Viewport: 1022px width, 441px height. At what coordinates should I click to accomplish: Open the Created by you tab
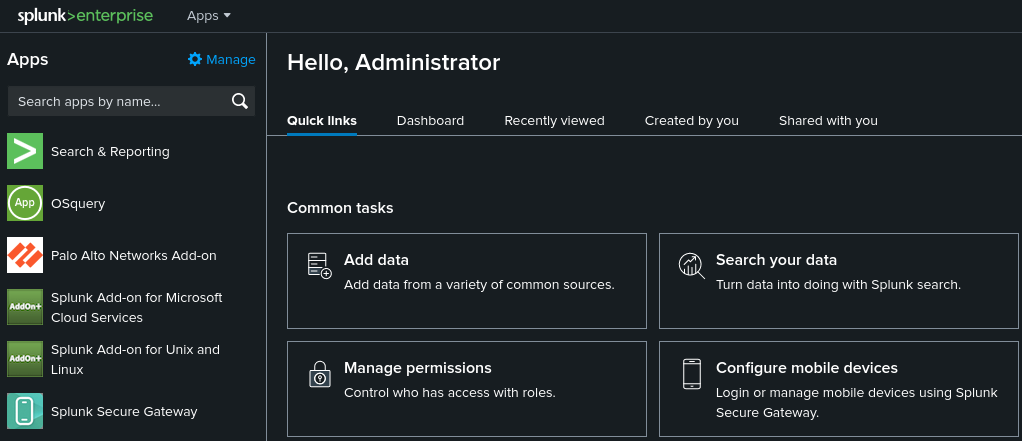point(692,121)
